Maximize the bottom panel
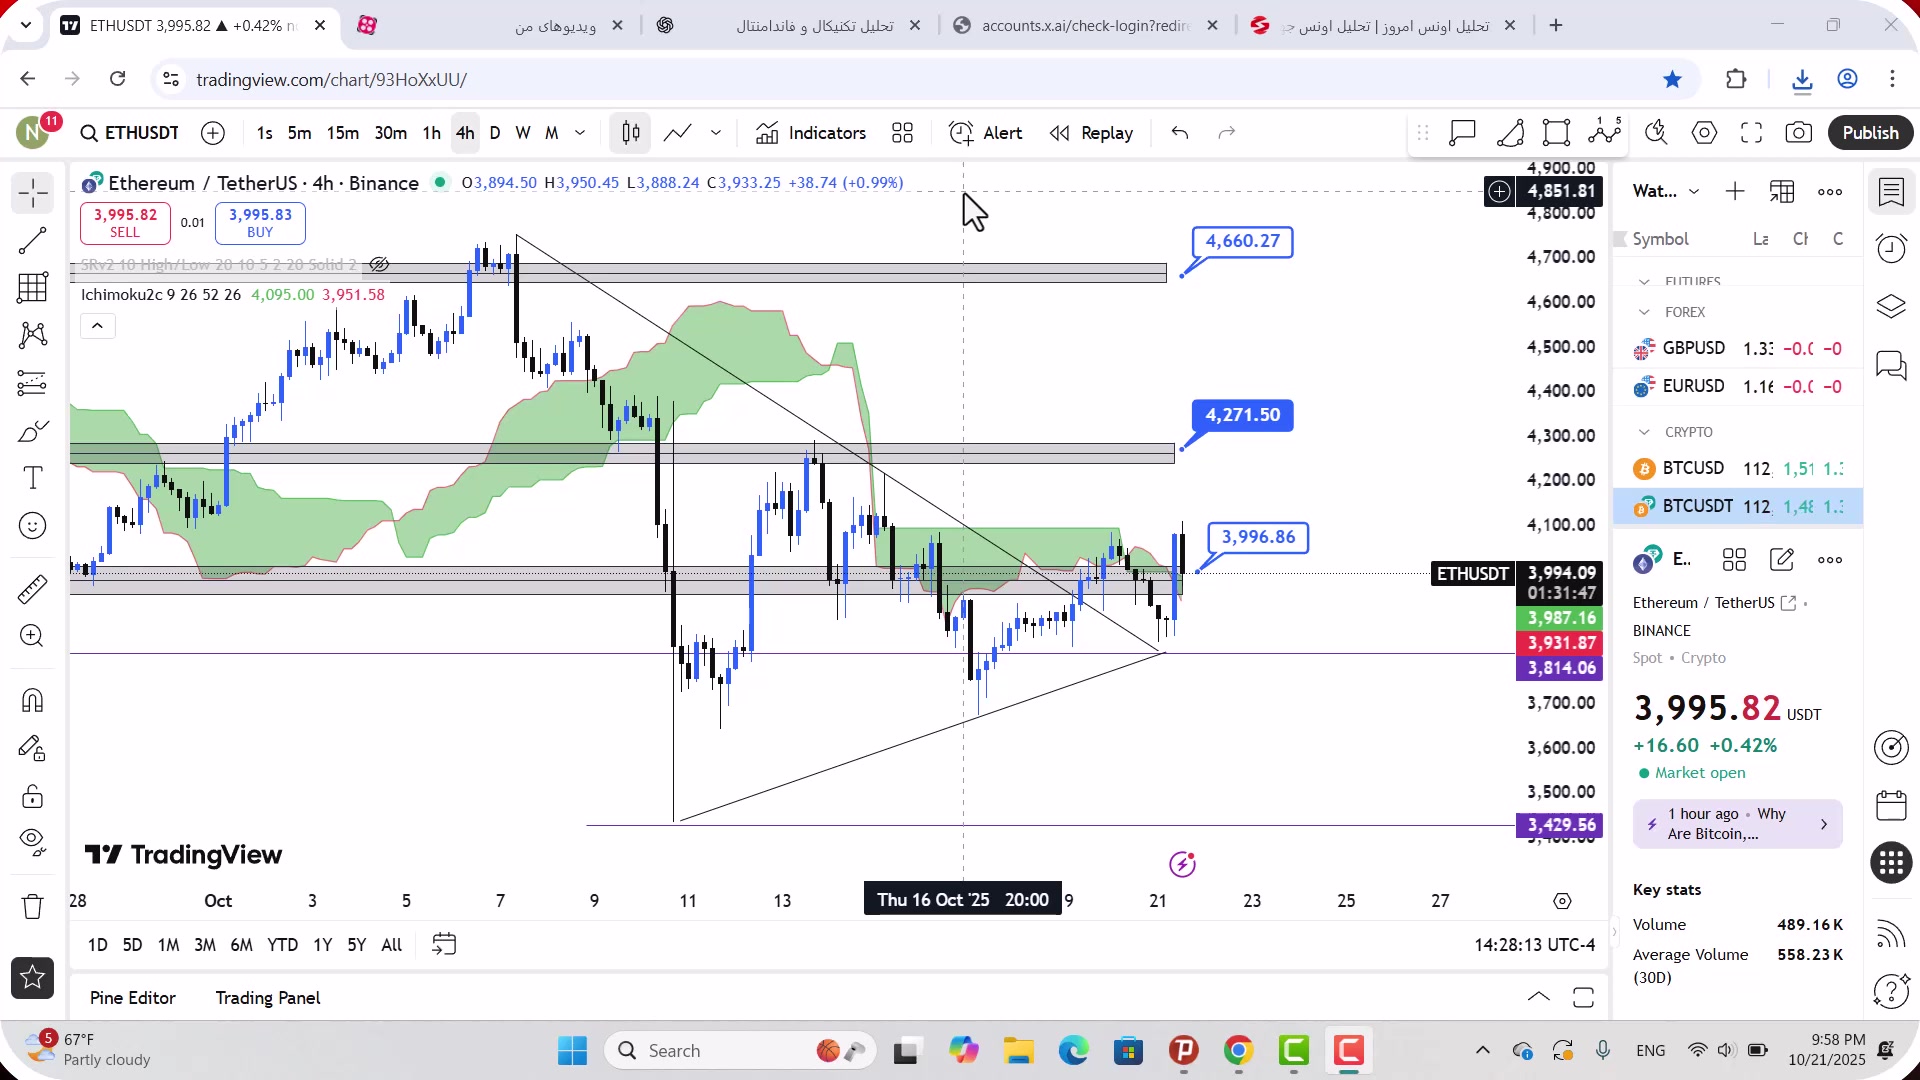The height and width of the screenshot is (1080, 1920). 1583,997
